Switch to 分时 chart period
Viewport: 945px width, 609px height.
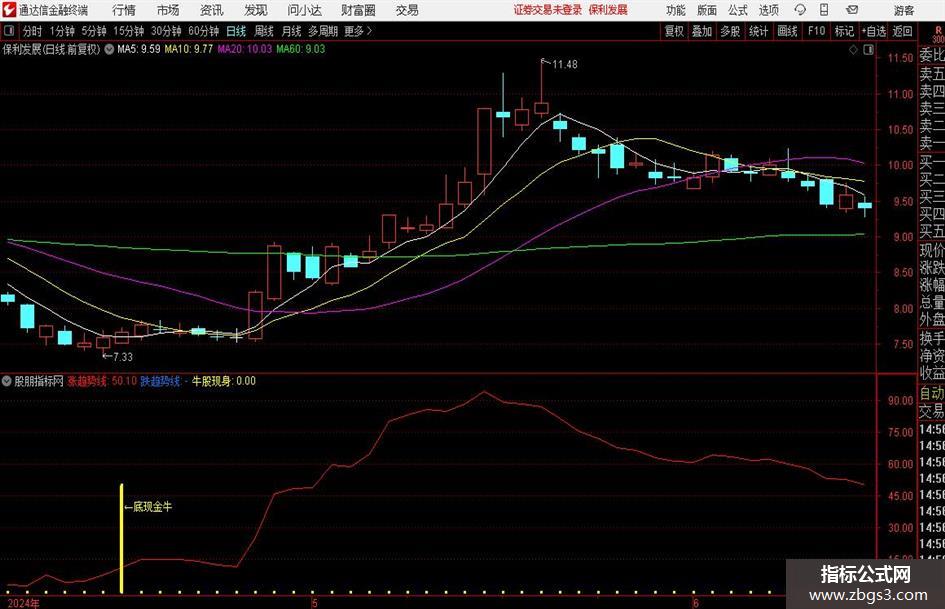click(x=33, y=31)
